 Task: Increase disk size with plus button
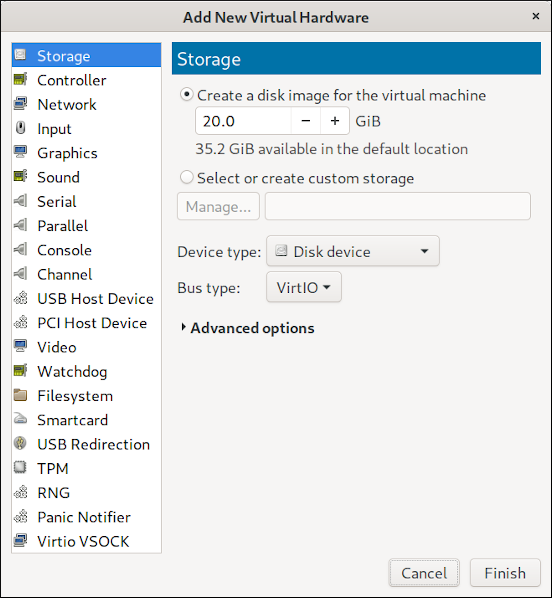coord(335,121)
